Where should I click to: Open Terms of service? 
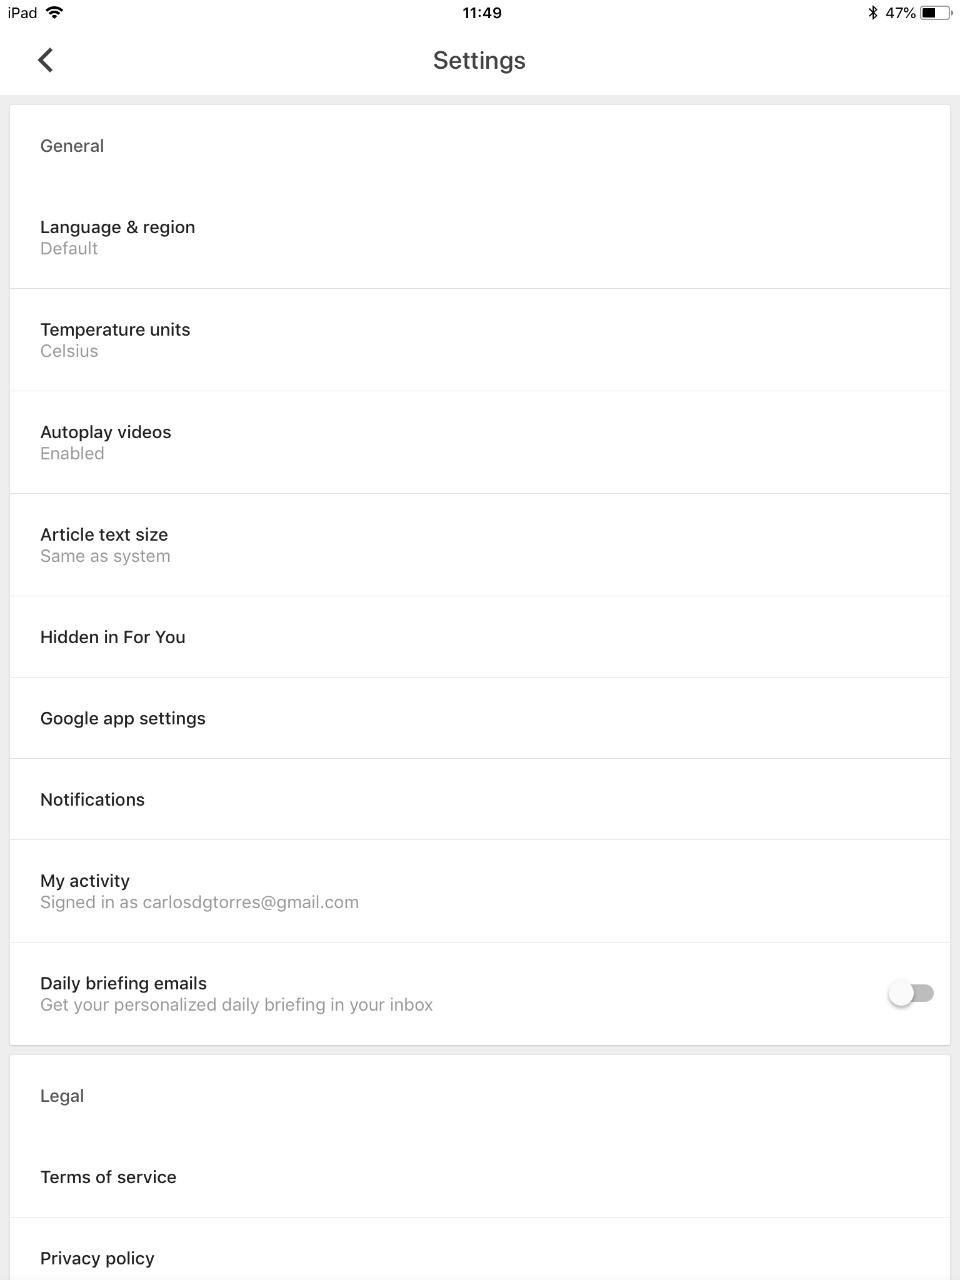pos(108,1177)
